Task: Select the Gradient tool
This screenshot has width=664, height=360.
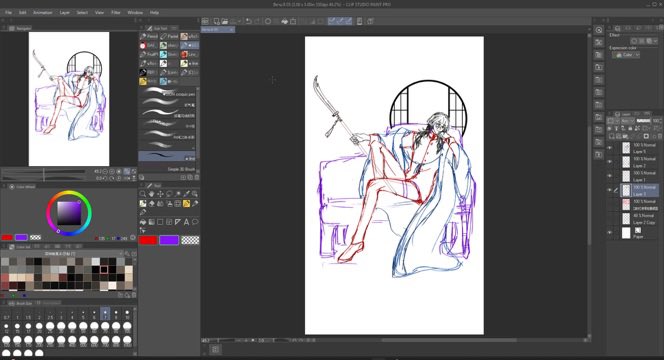Action: [152, 222]
